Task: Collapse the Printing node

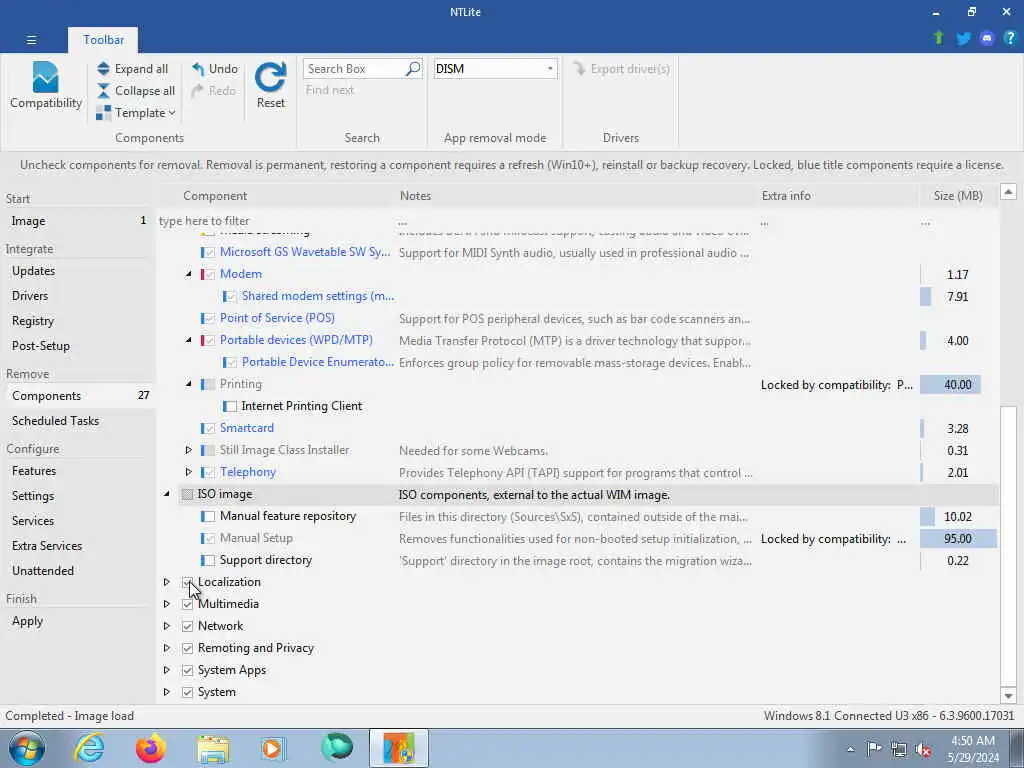Action: [188, 384]
